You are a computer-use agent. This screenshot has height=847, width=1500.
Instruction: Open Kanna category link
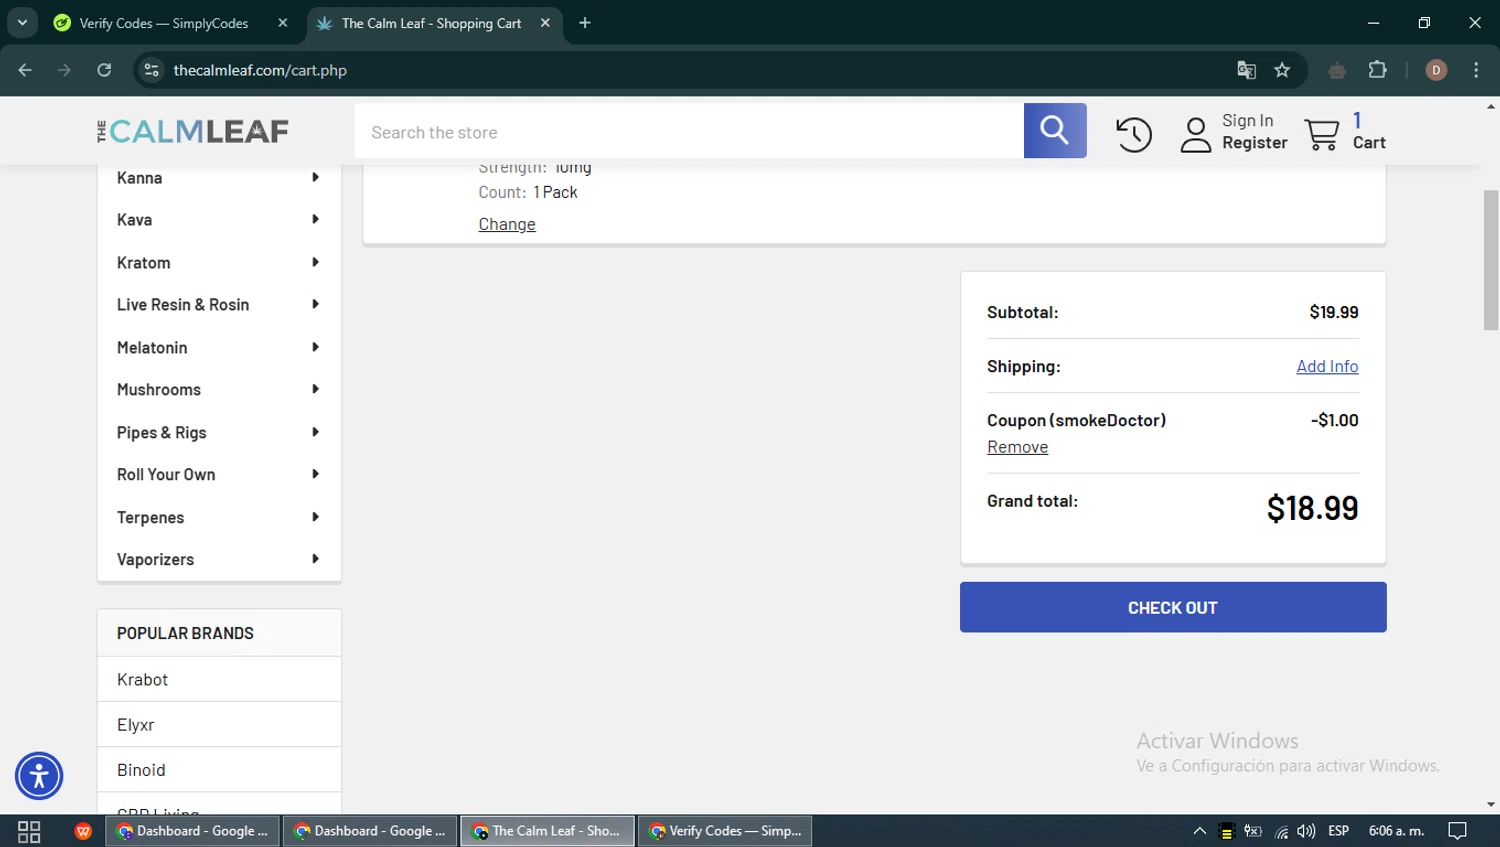click(x=139, y=178)
